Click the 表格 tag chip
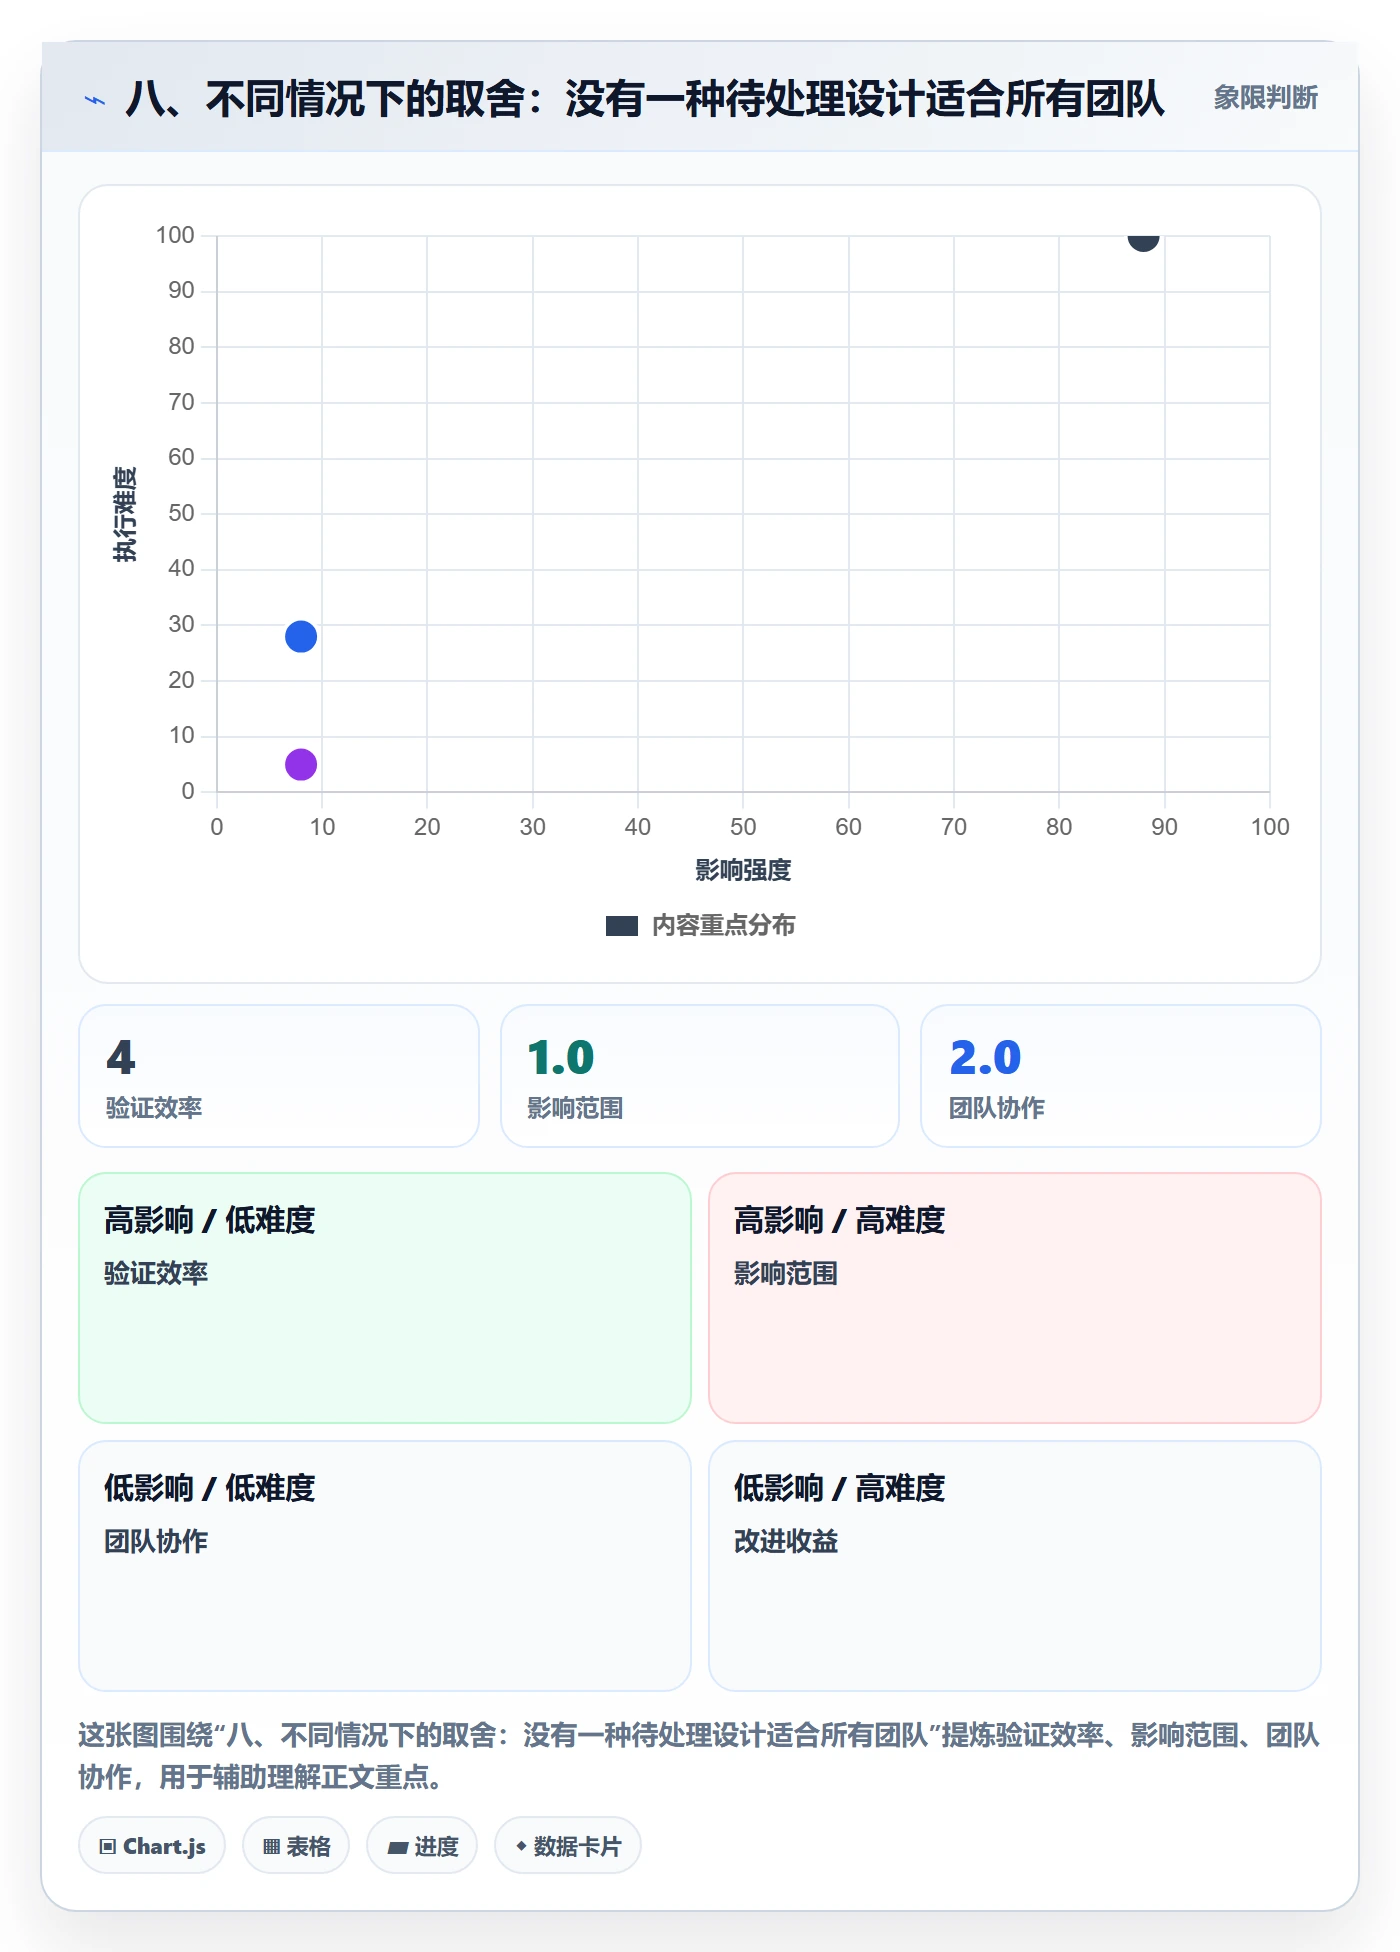This screenshot has height=1952, width=1400. point(296,1845)
